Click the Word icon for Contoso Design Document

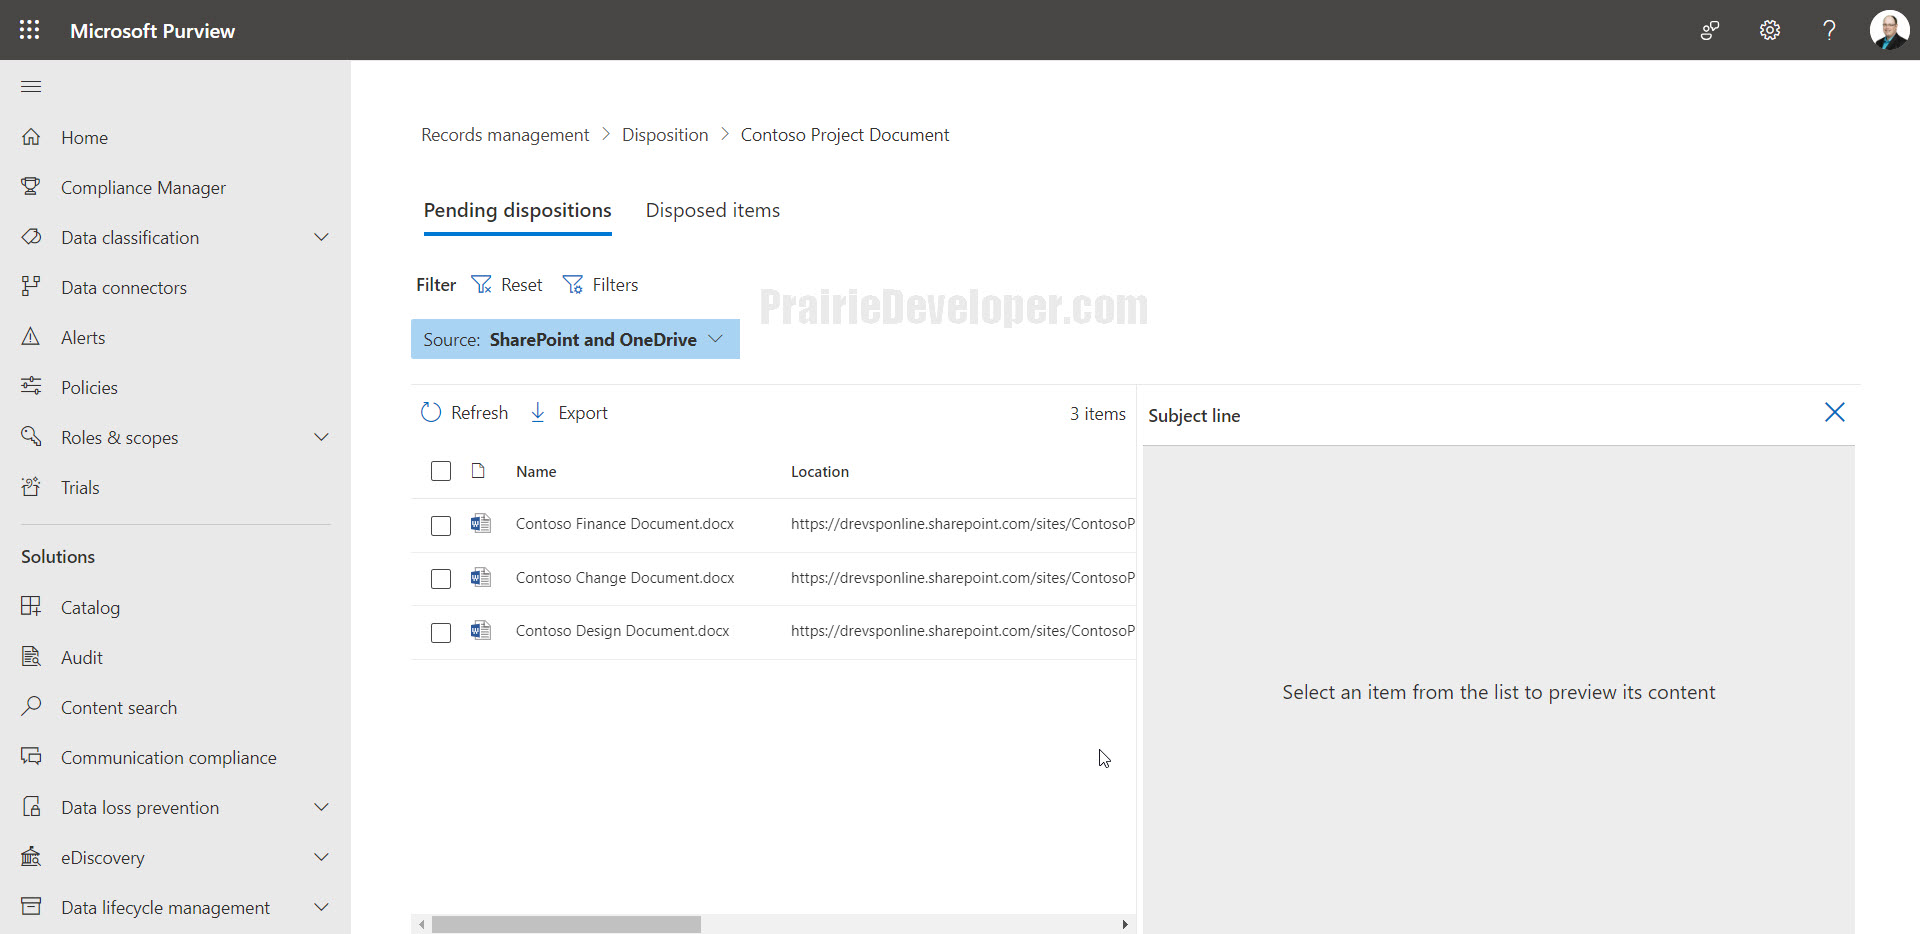pyautogui.click(x=480, y=630)
